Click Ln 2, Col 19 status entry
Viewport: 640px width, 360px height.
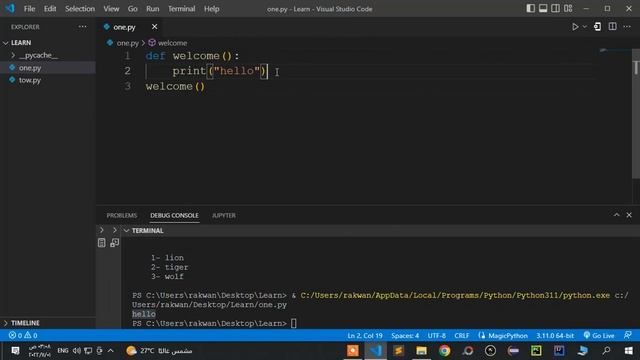365,336
